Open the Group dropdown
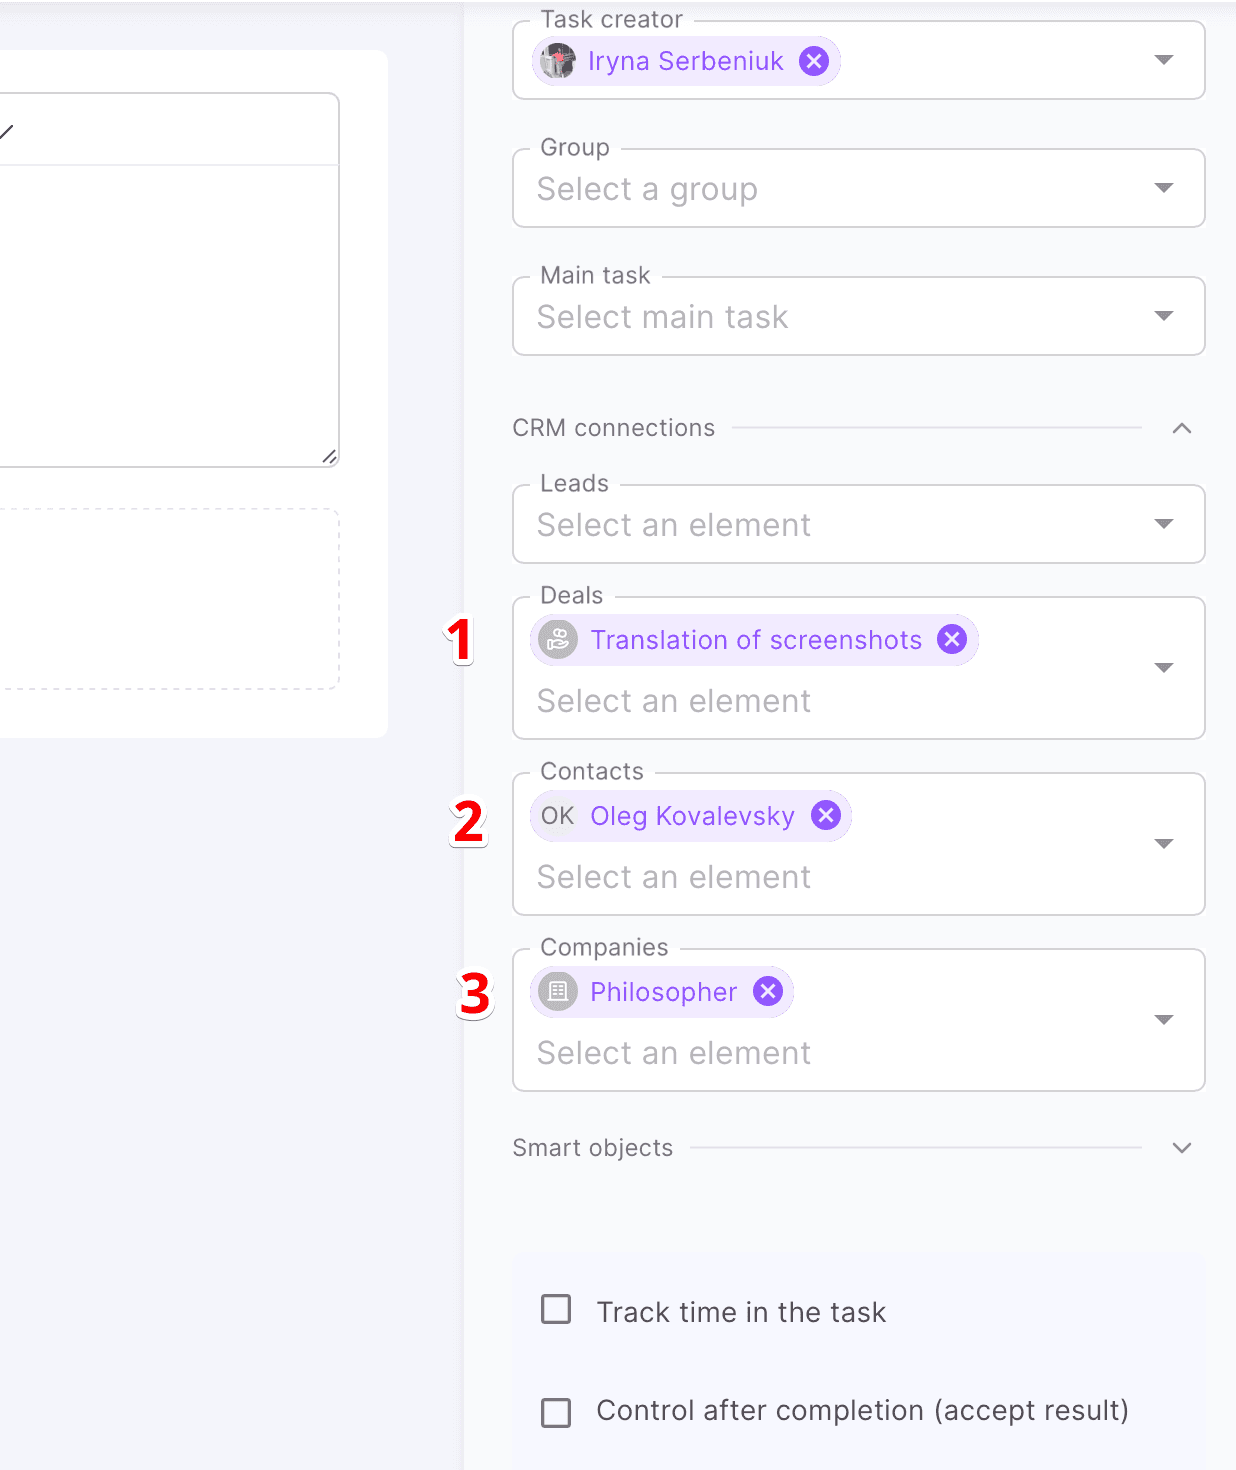Screen dimensions: 1236x1470 1163,188
